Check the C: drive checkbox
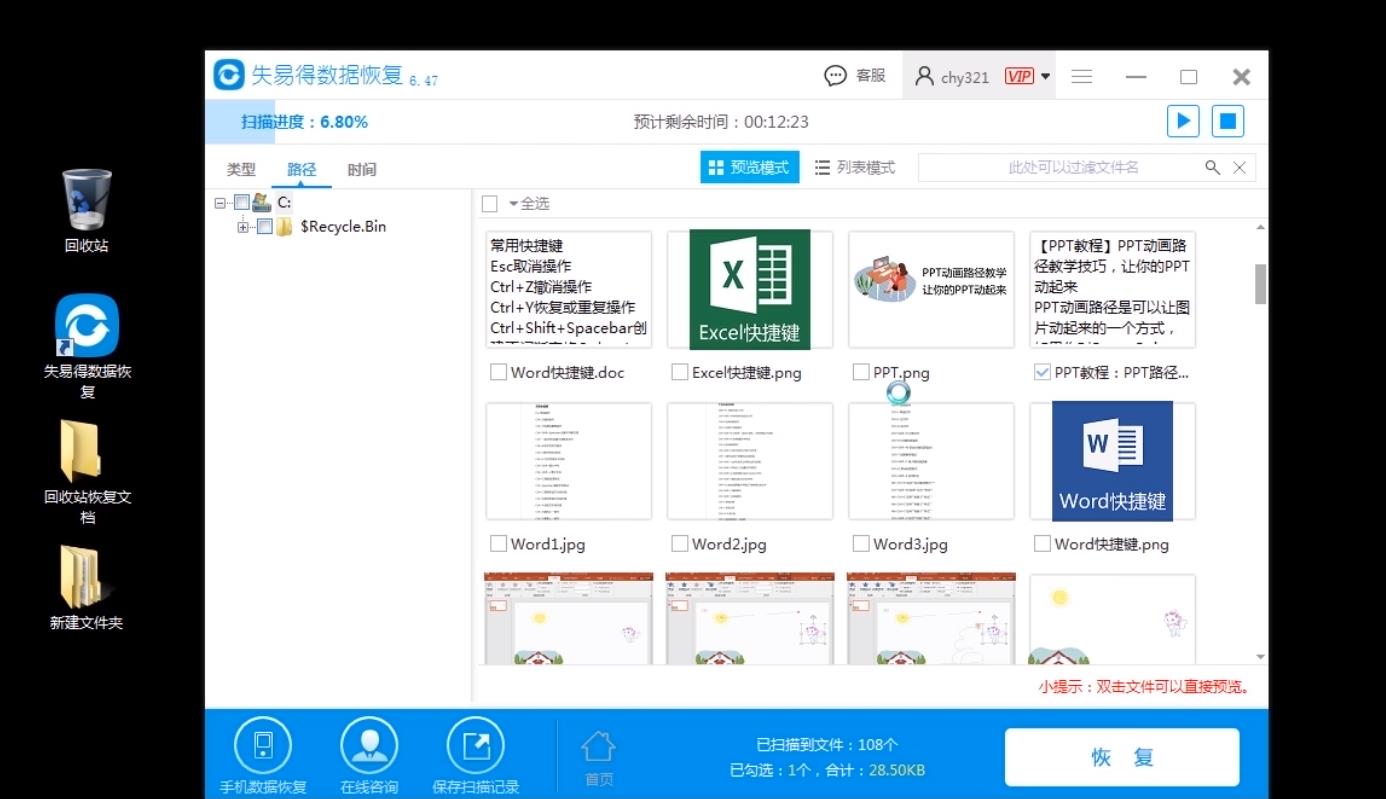The width and height of the screenshot is (1386, 799). click(x=241, y=203)
